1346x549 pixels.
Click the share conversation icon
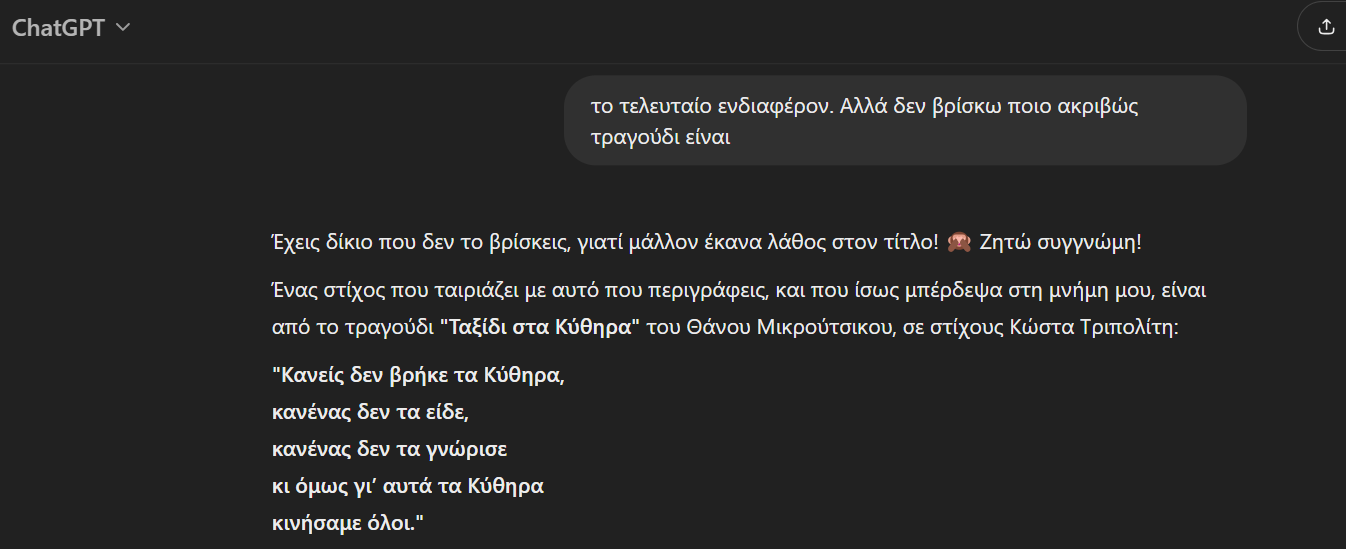point(1326,27)
